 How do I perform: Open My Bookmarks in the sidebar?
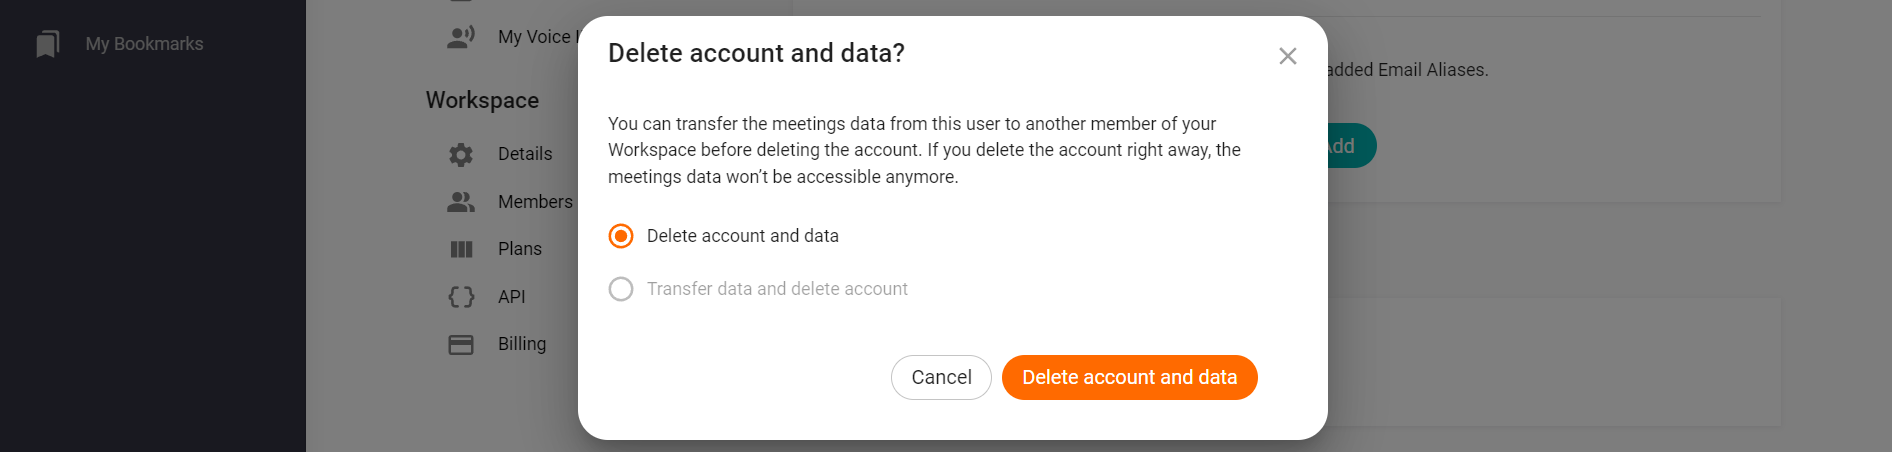click(144, 44)
